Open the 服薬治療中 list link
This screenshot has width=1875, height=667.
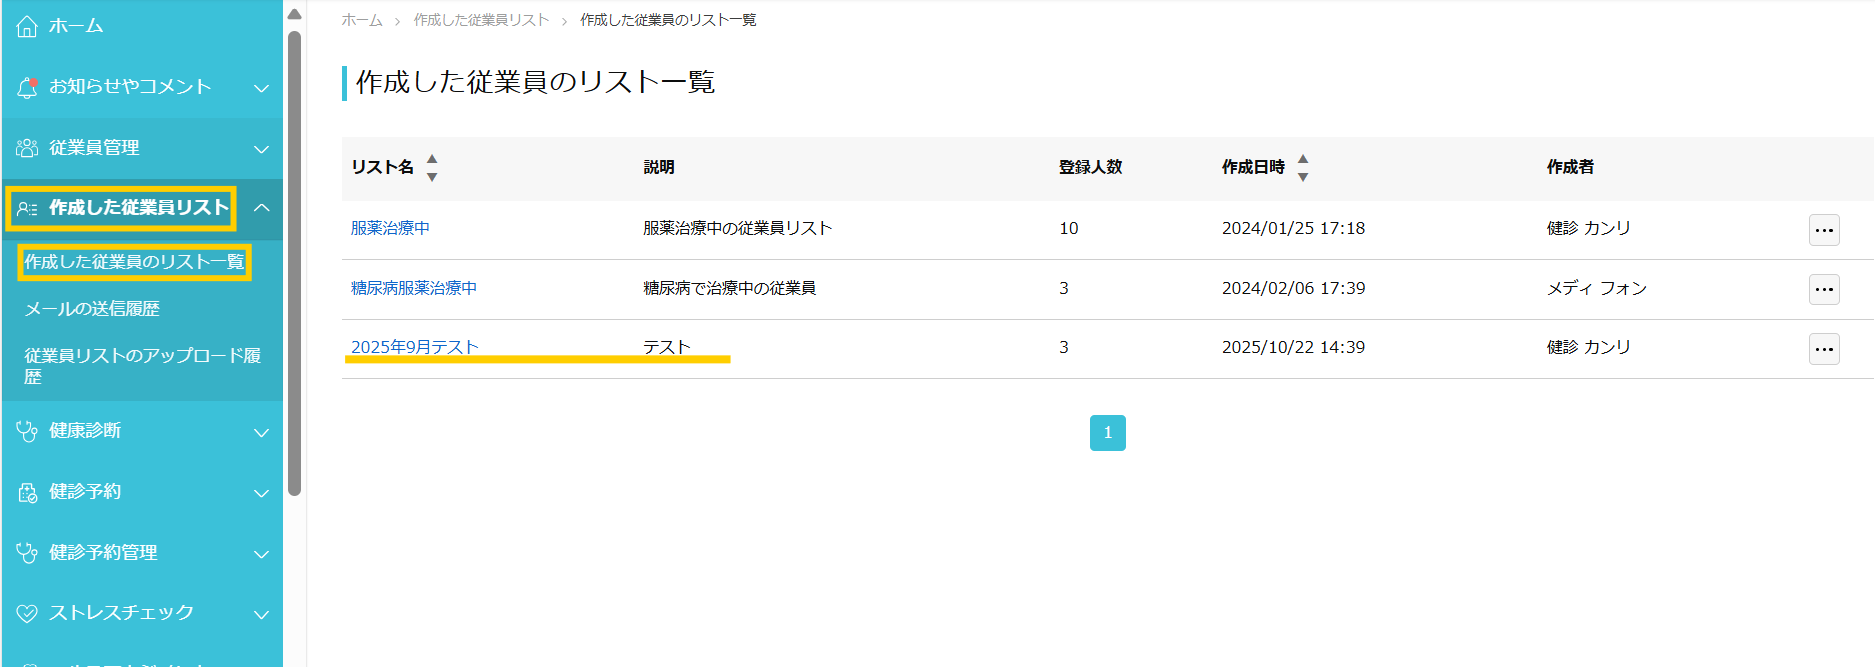click(x=390, y=228)
